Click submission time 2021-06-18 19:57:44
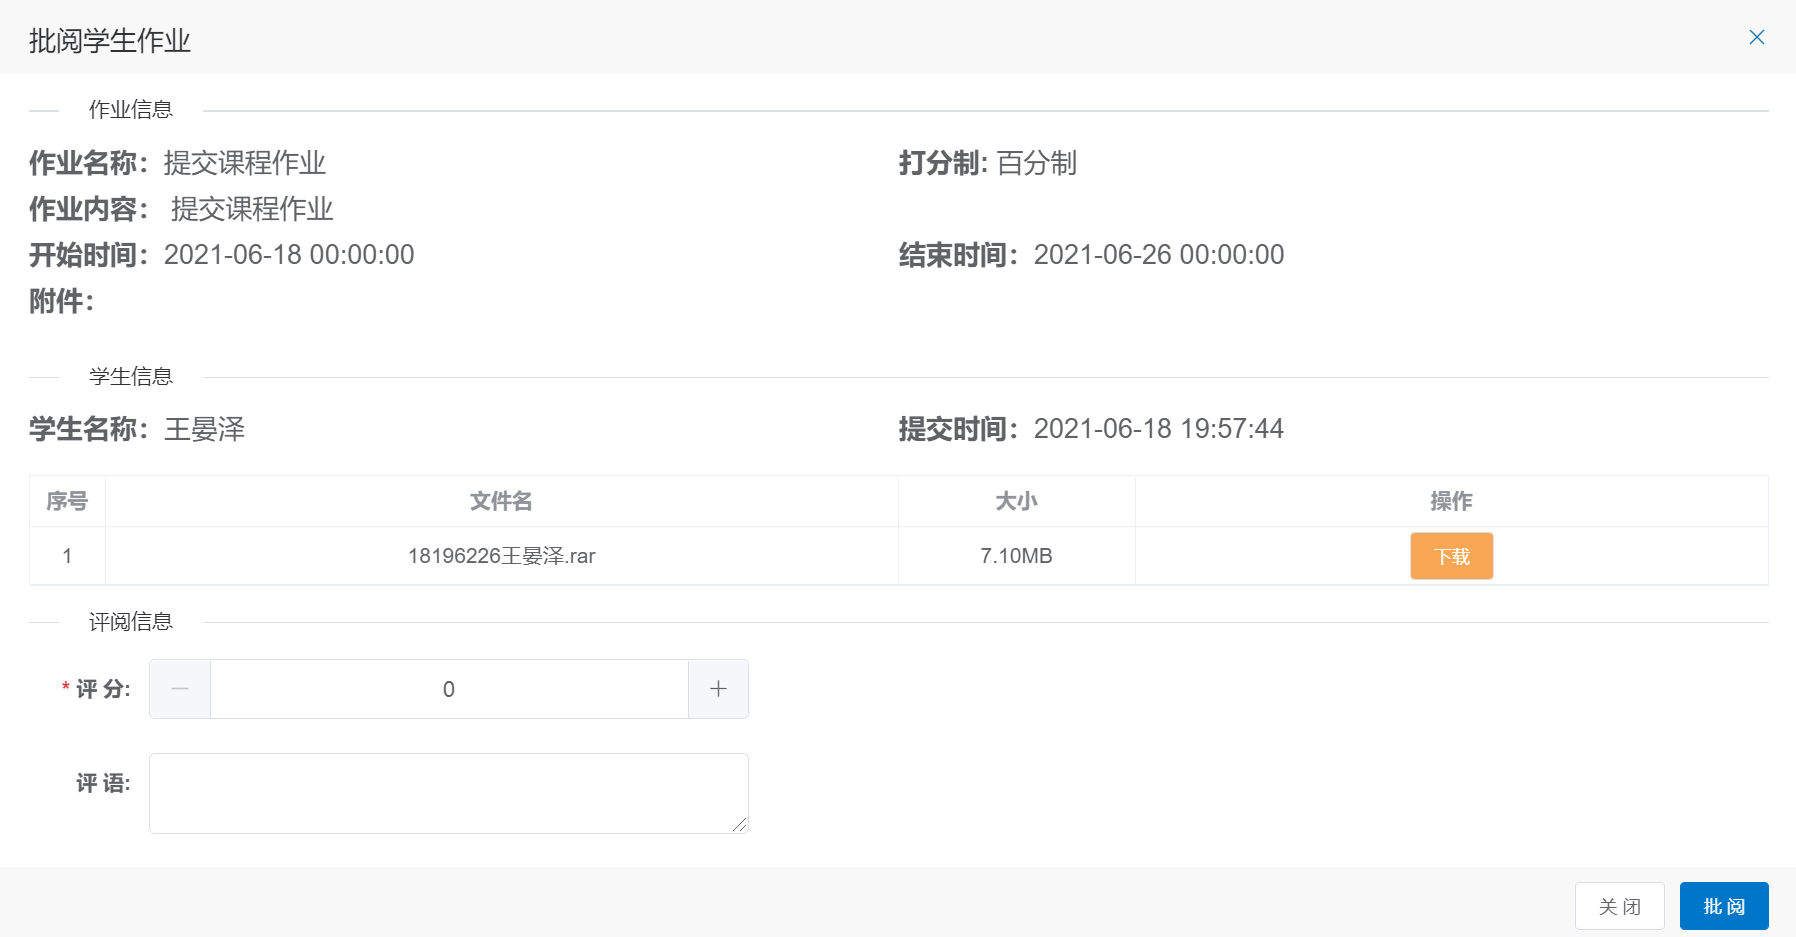 (1158, 429)
